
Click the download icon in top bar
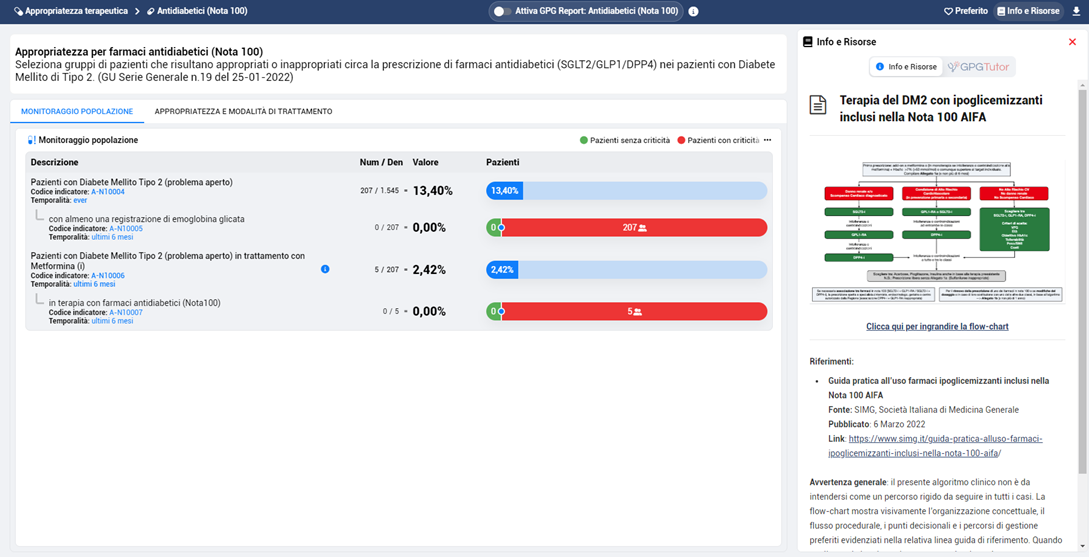point(1076,11)
